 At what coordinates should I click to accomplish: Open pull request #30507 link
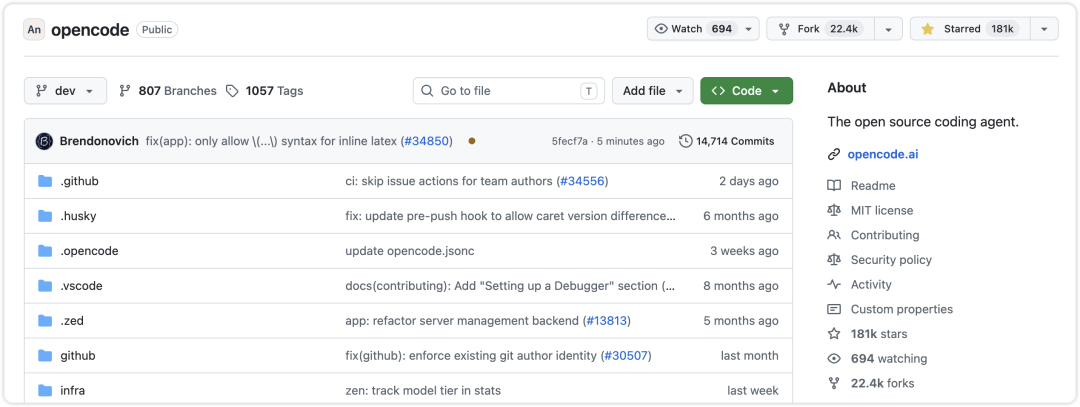(x=626, y=356)
